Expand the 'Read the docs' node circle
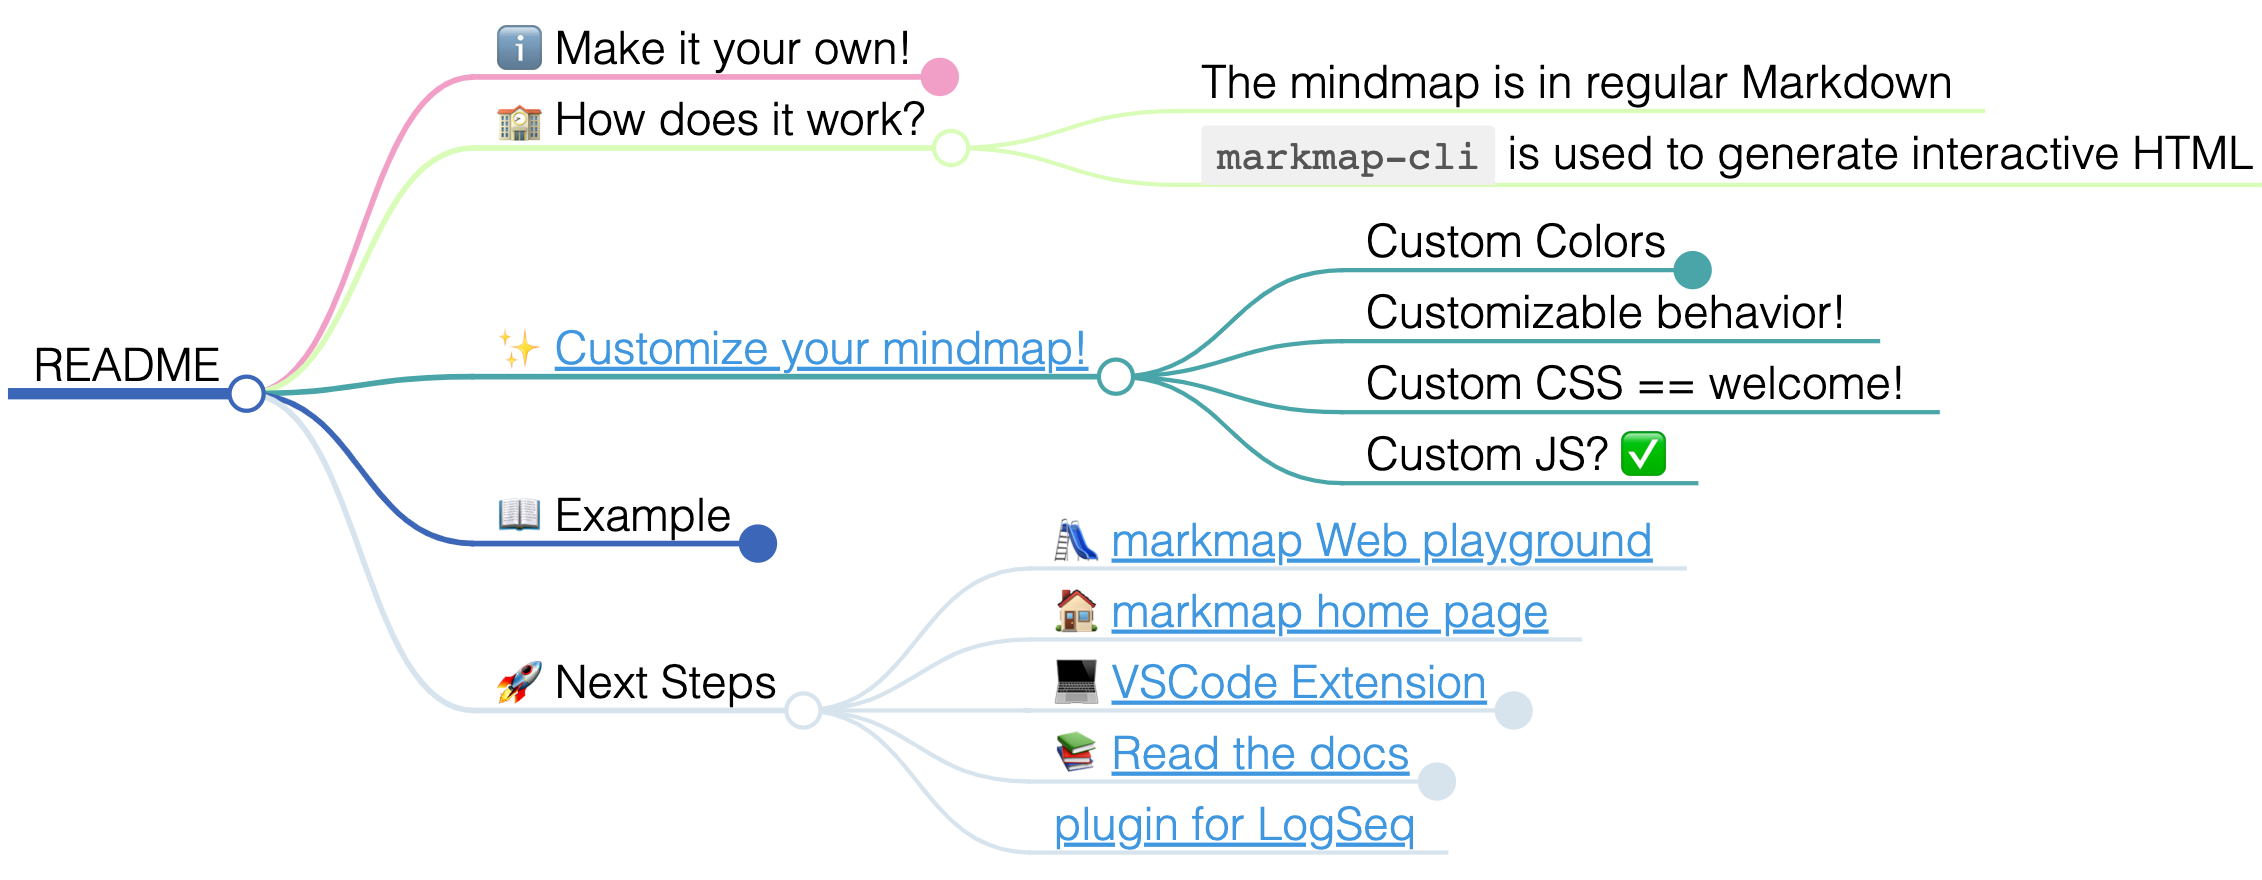 (1437, 782)
